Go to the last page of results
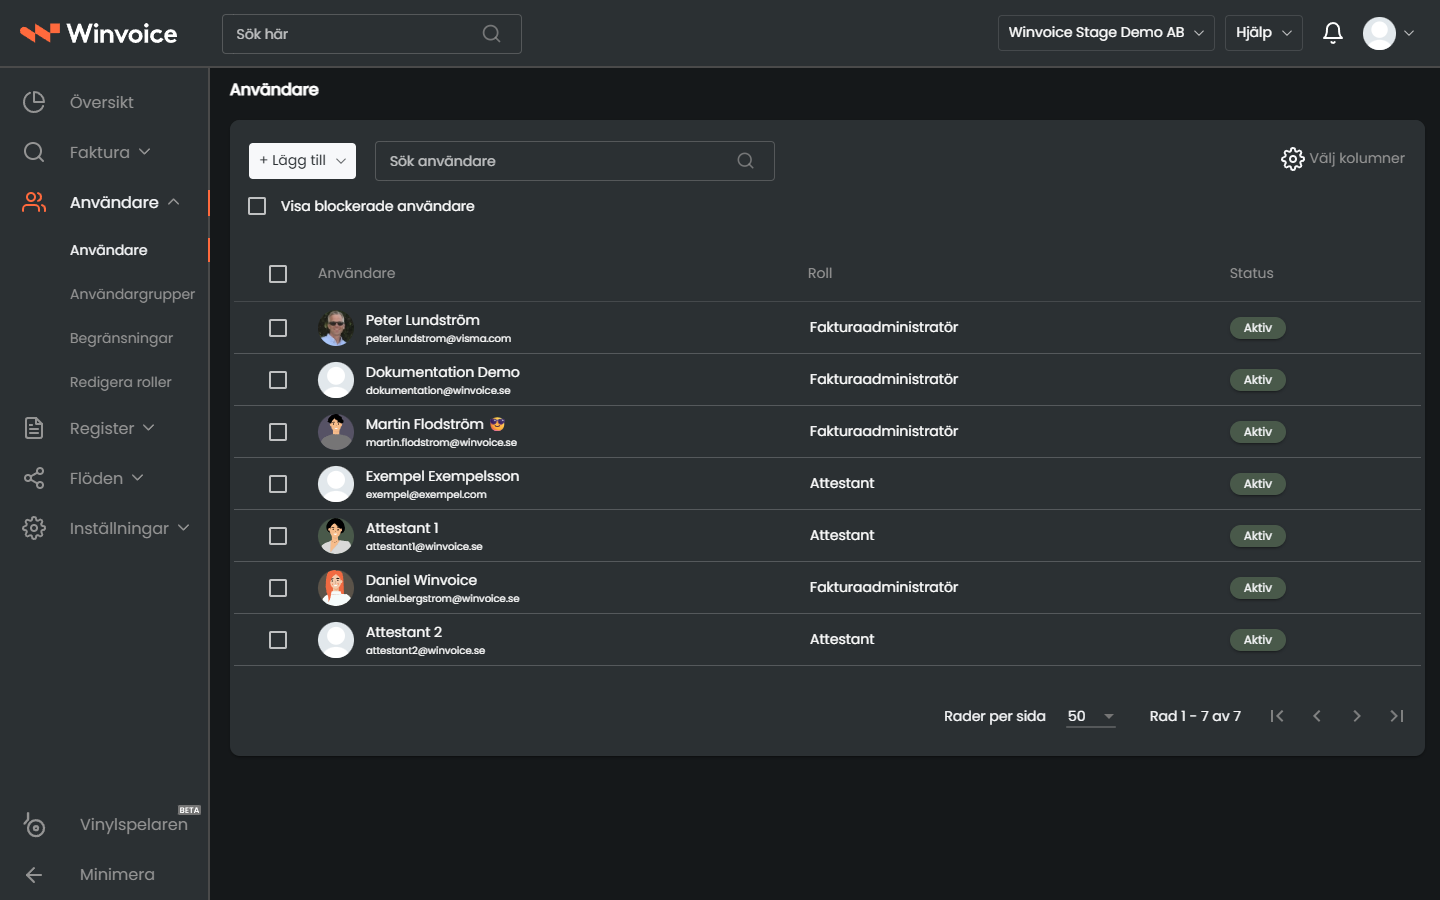The image size is (1440, 900). [1397, 716]
